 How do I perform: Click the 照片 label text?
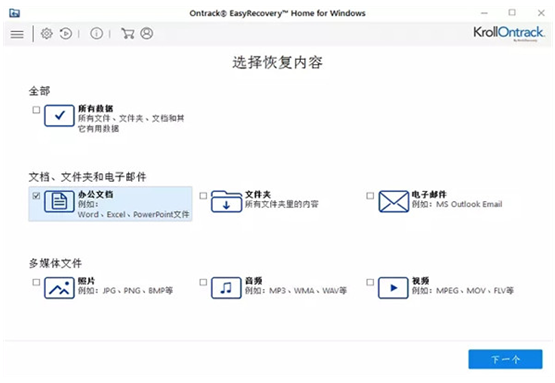[87, 281]
